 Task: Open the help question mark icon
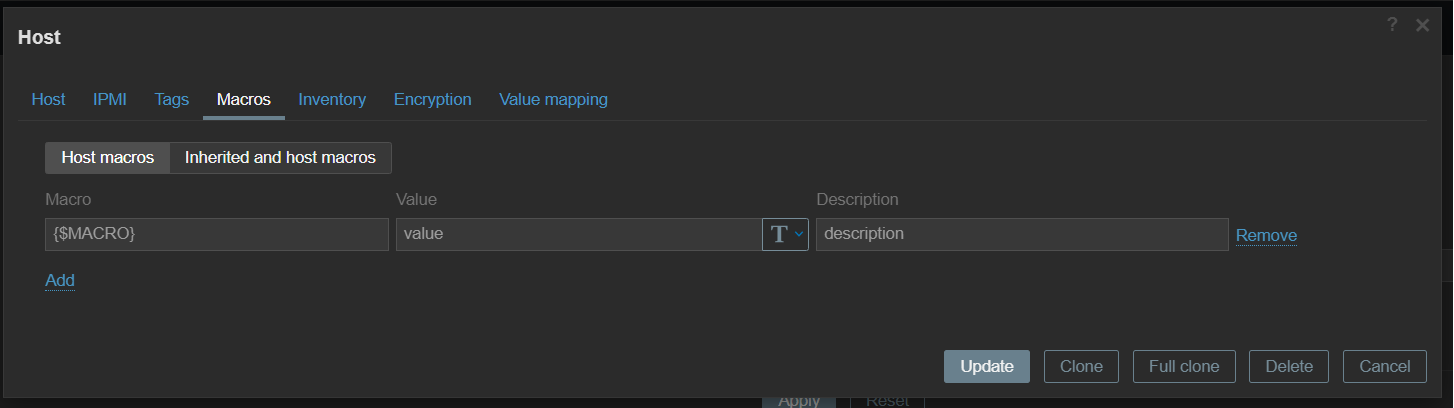pos(1392,26)
